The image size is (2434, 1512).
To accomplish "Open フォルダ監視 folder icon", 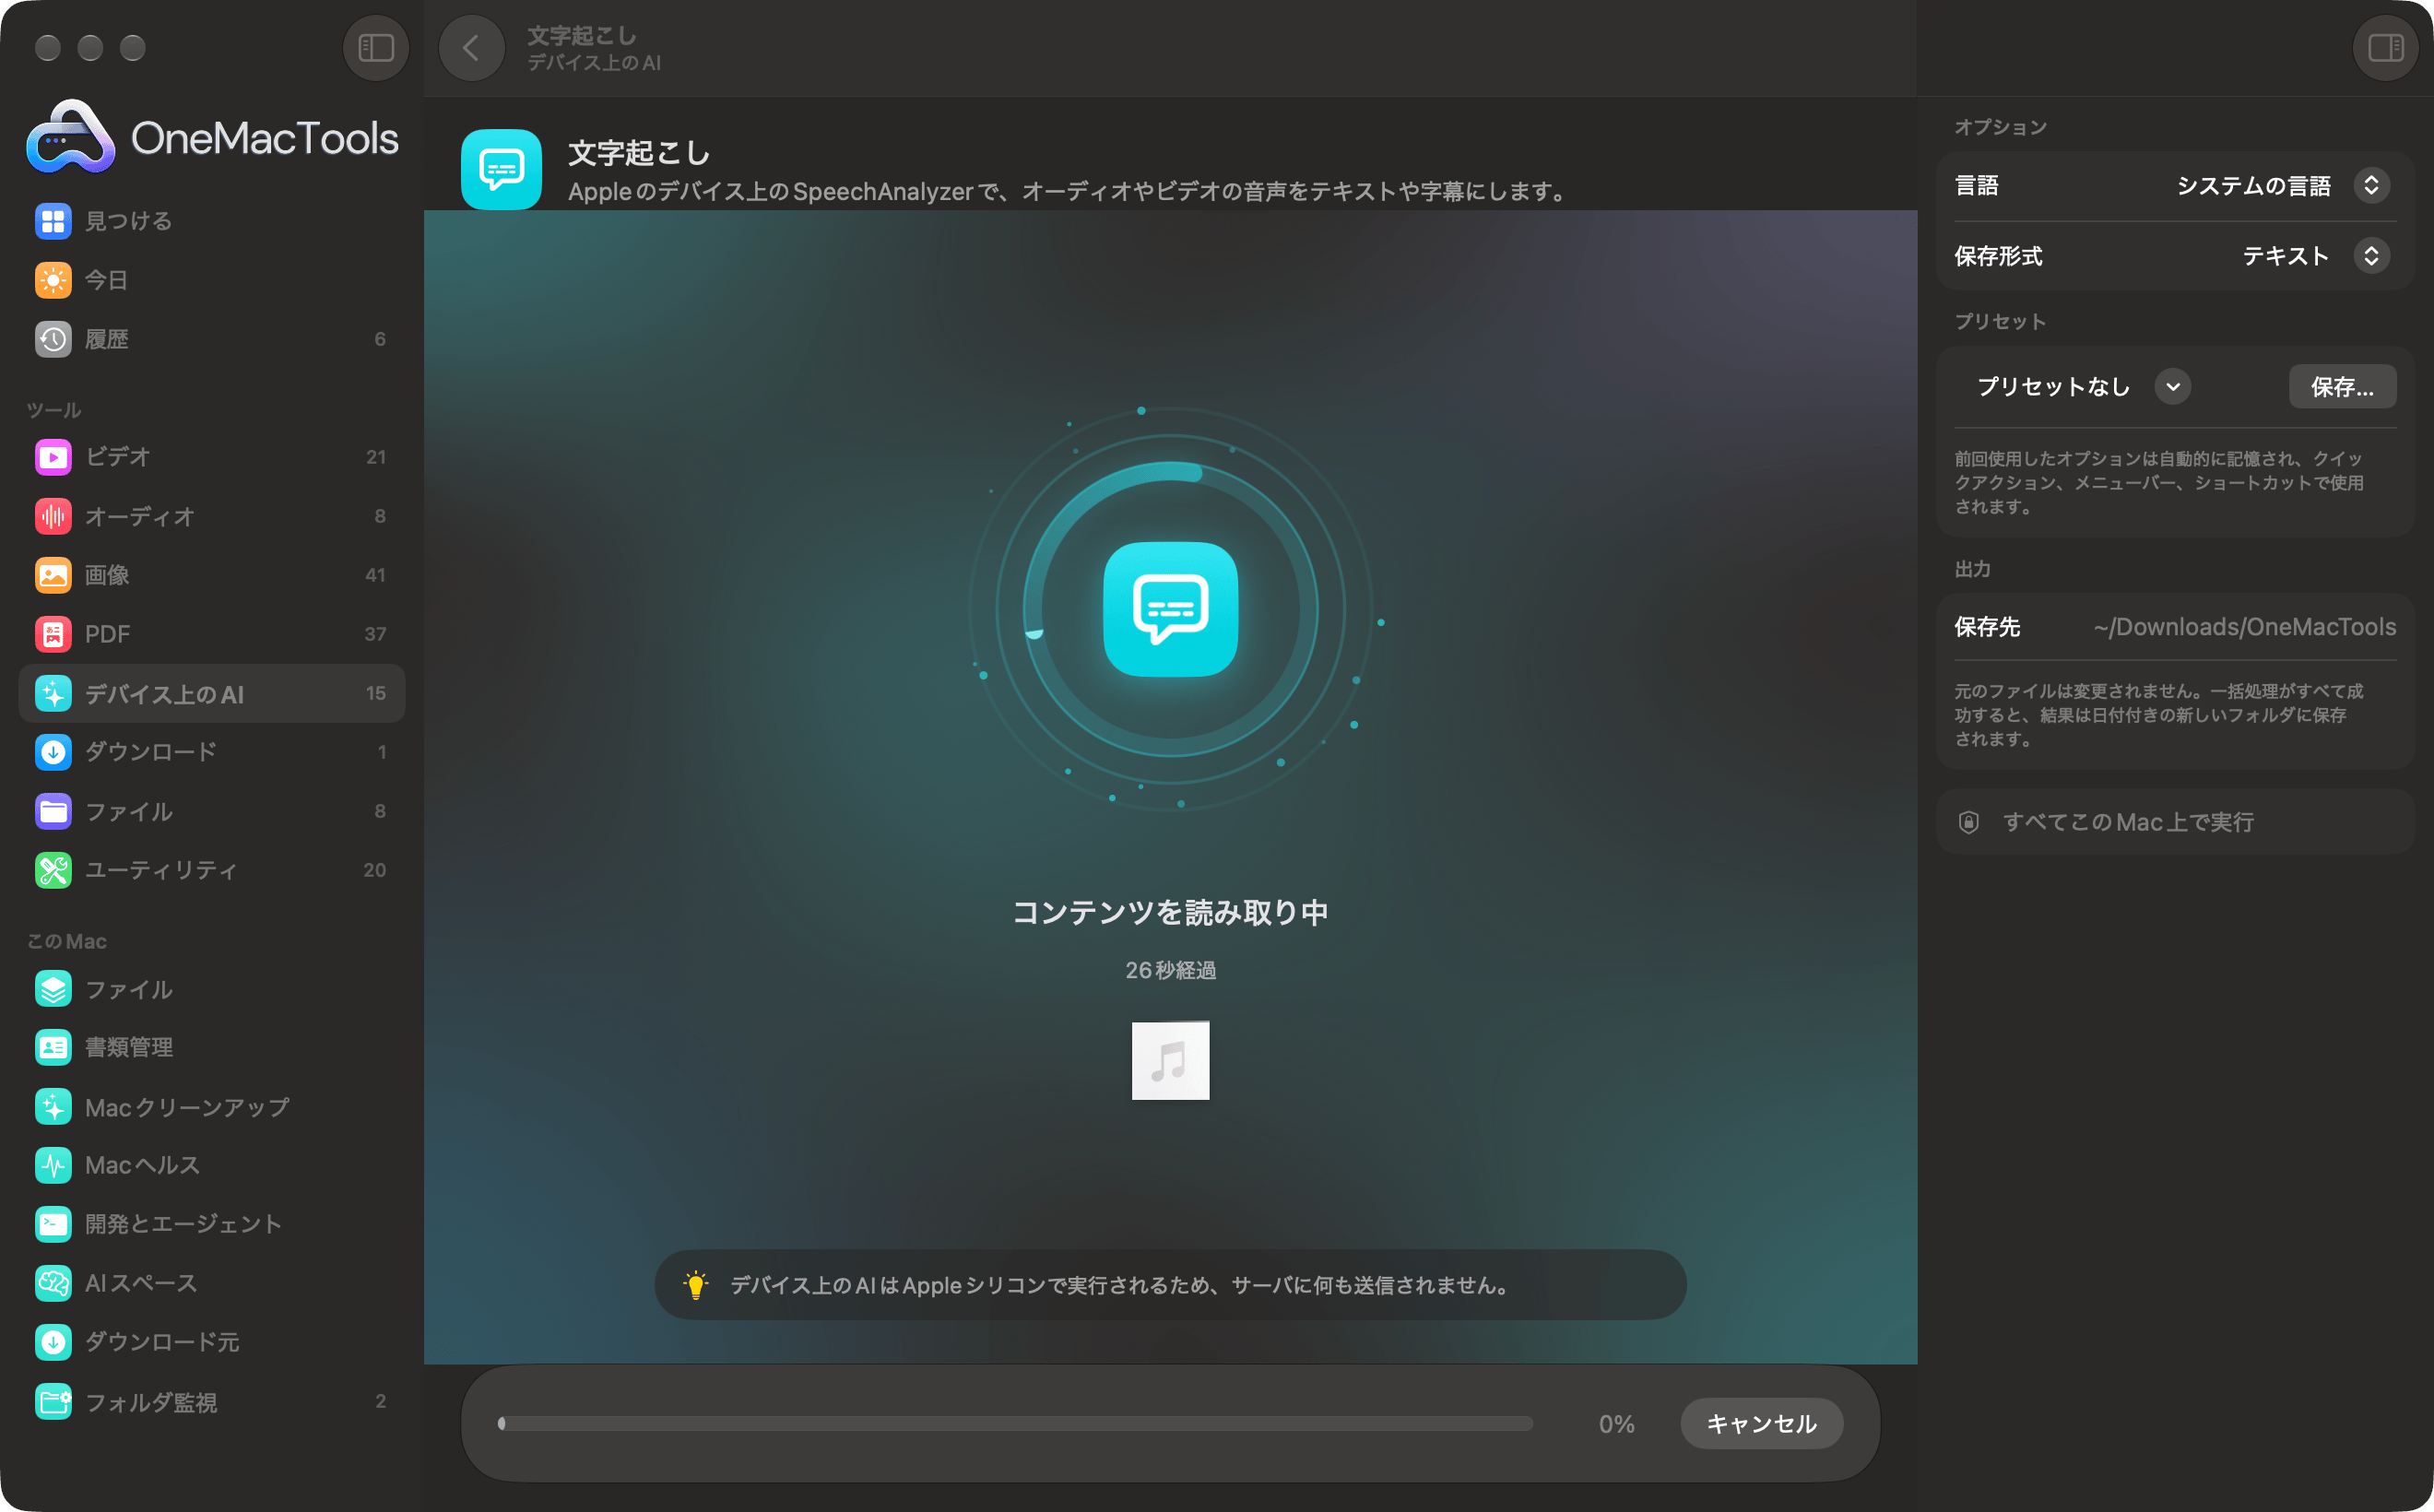I will point(53,1402).
